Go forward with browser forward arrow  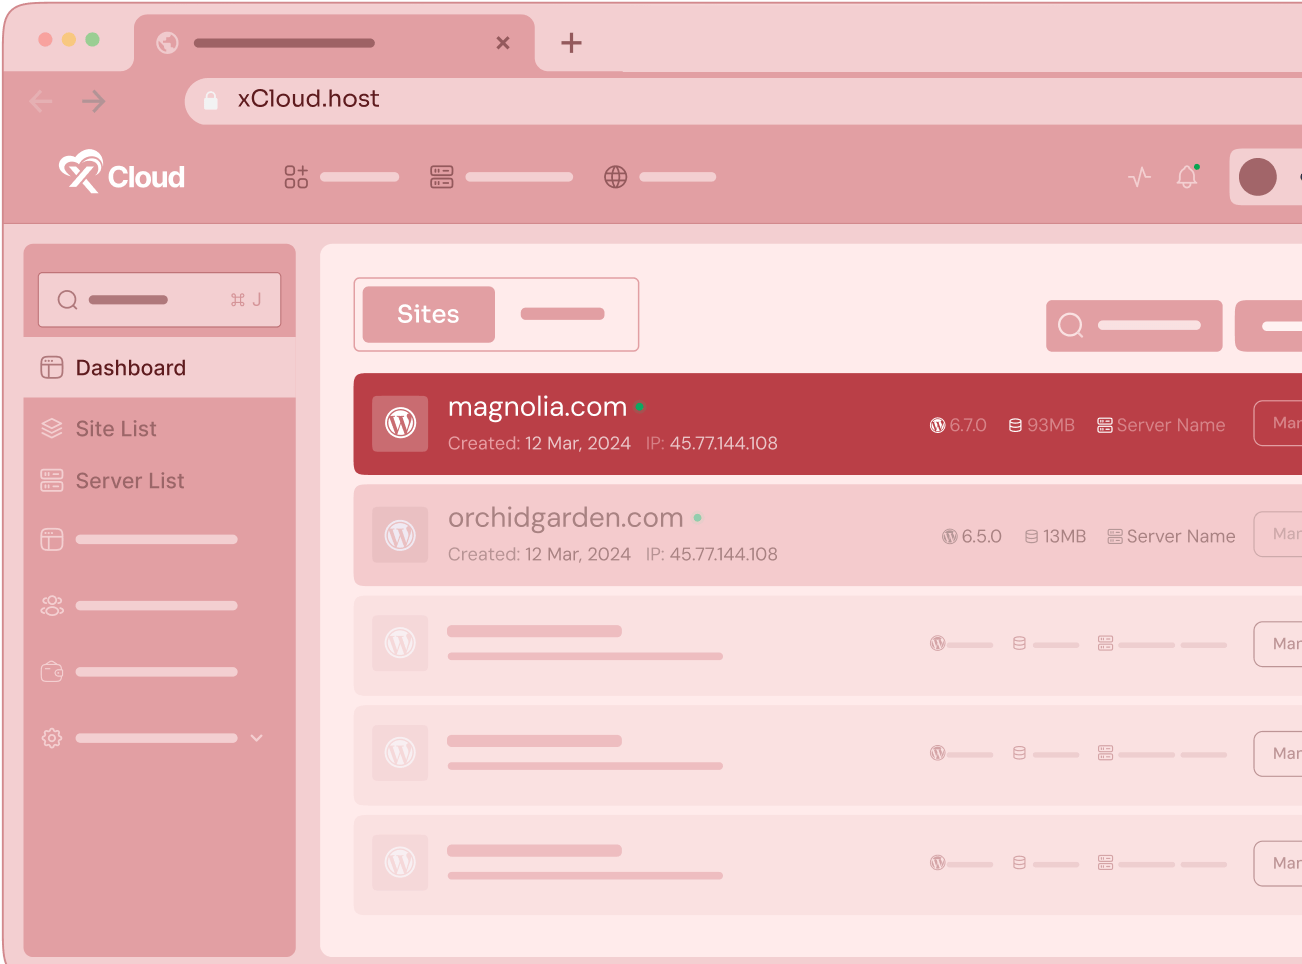click(94, 101)
